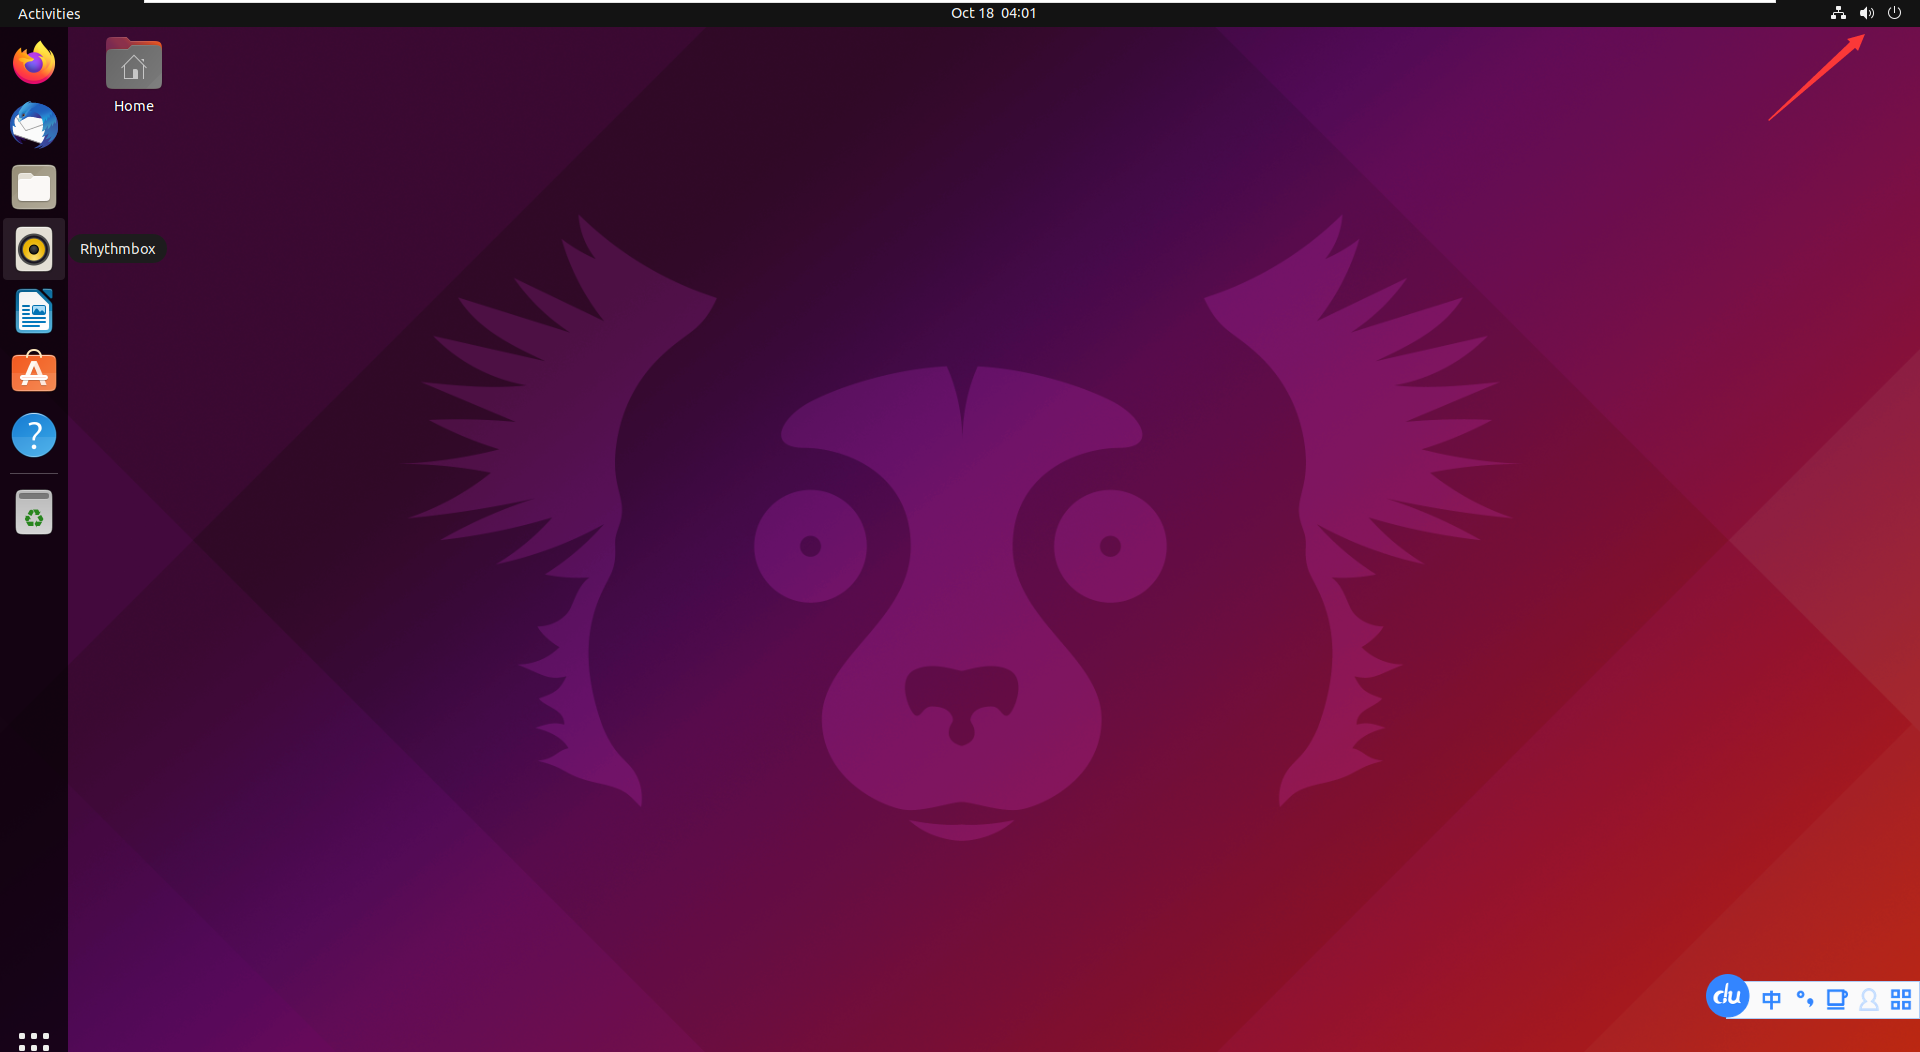Open the Home folder desktop icon

click(x=134, y=76)
